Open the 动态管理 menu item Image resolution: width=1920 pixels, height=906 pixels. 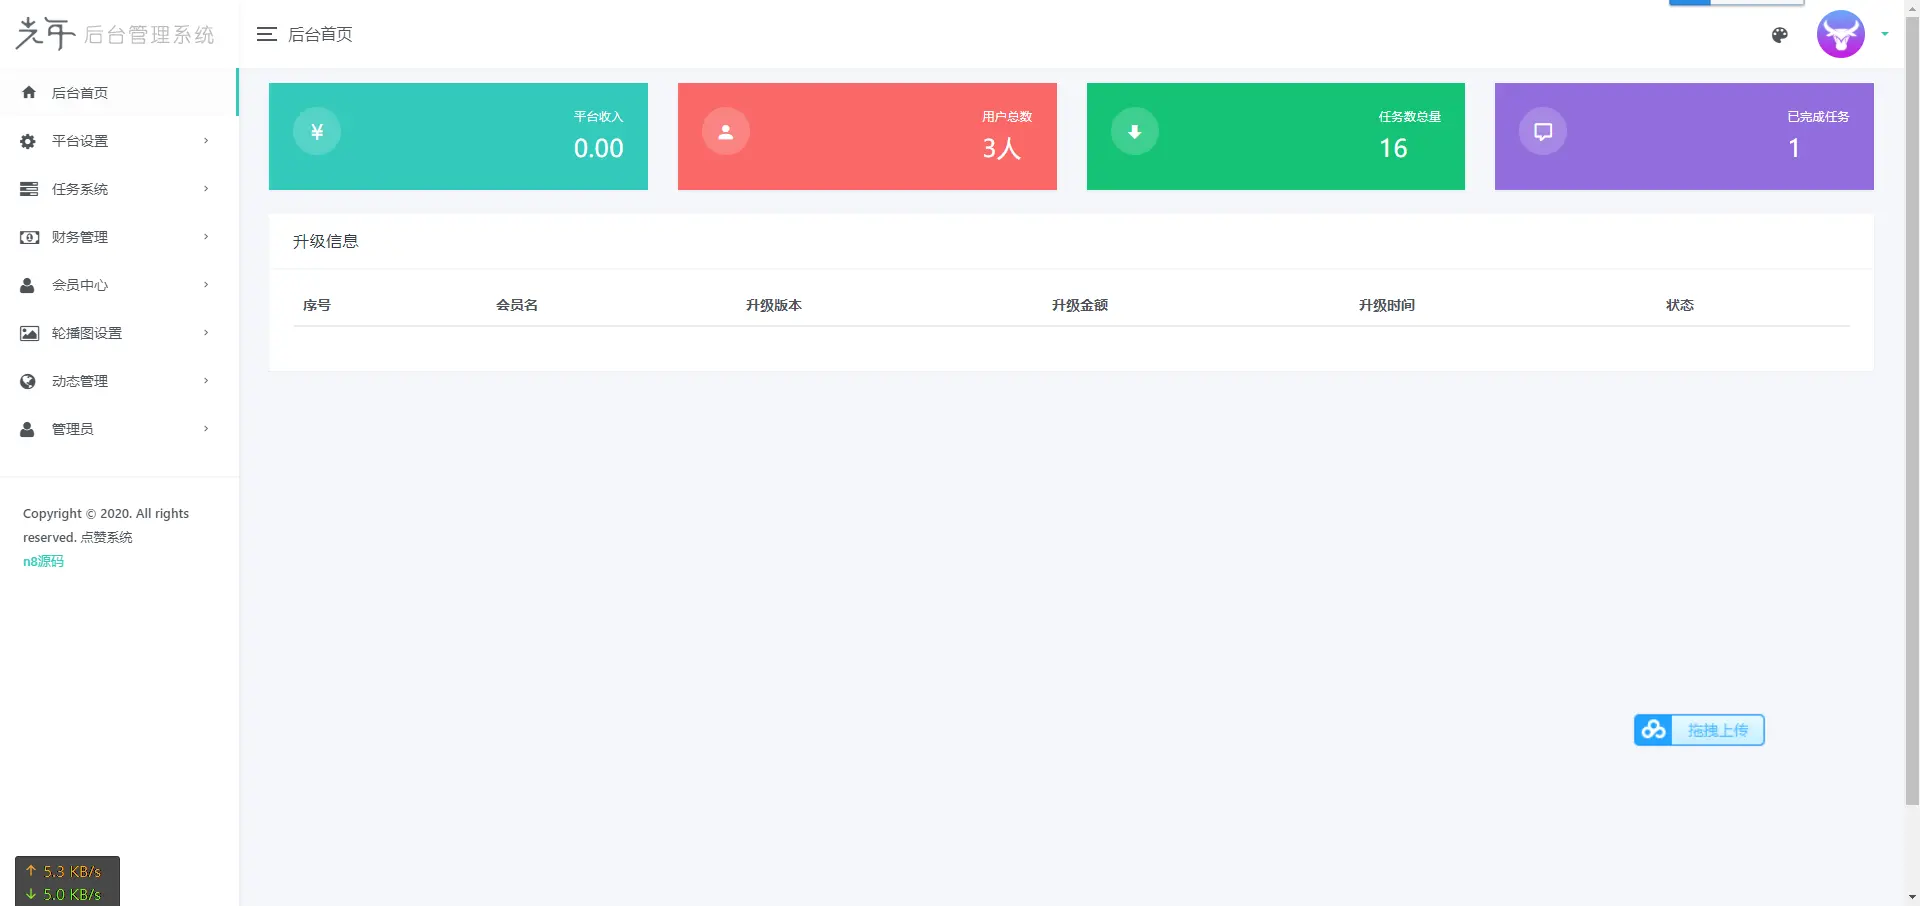click(x=118, y=381)
